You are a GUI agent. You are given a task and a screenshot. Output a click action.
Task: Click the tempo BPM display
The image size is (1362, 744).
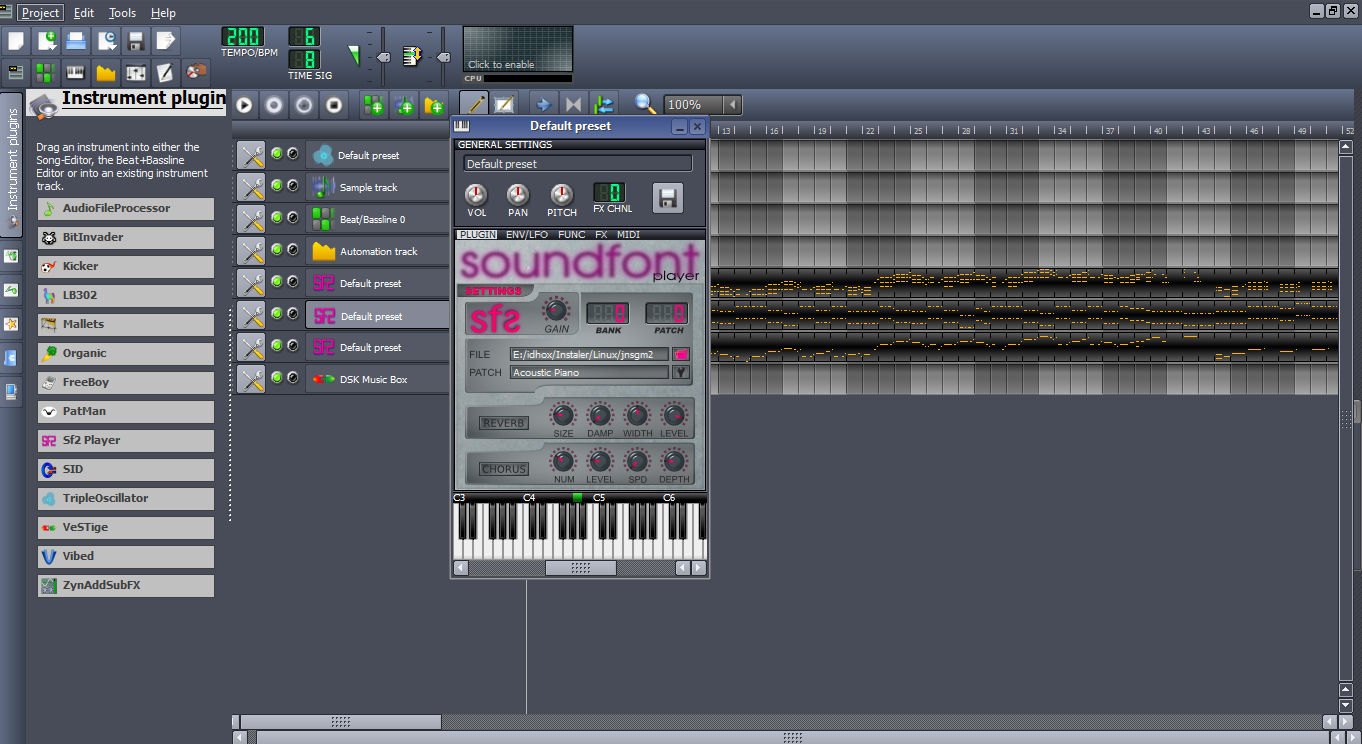click(x=243, y=38)
